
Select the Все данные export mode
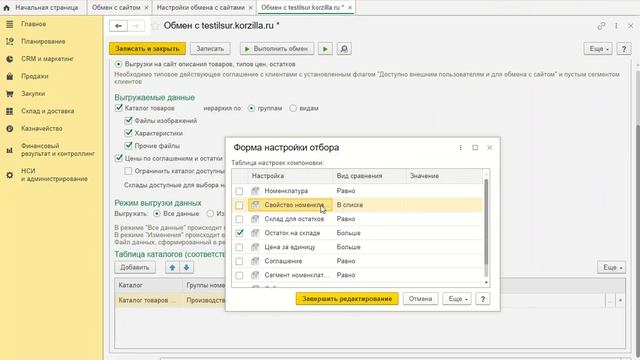point(157,213)
